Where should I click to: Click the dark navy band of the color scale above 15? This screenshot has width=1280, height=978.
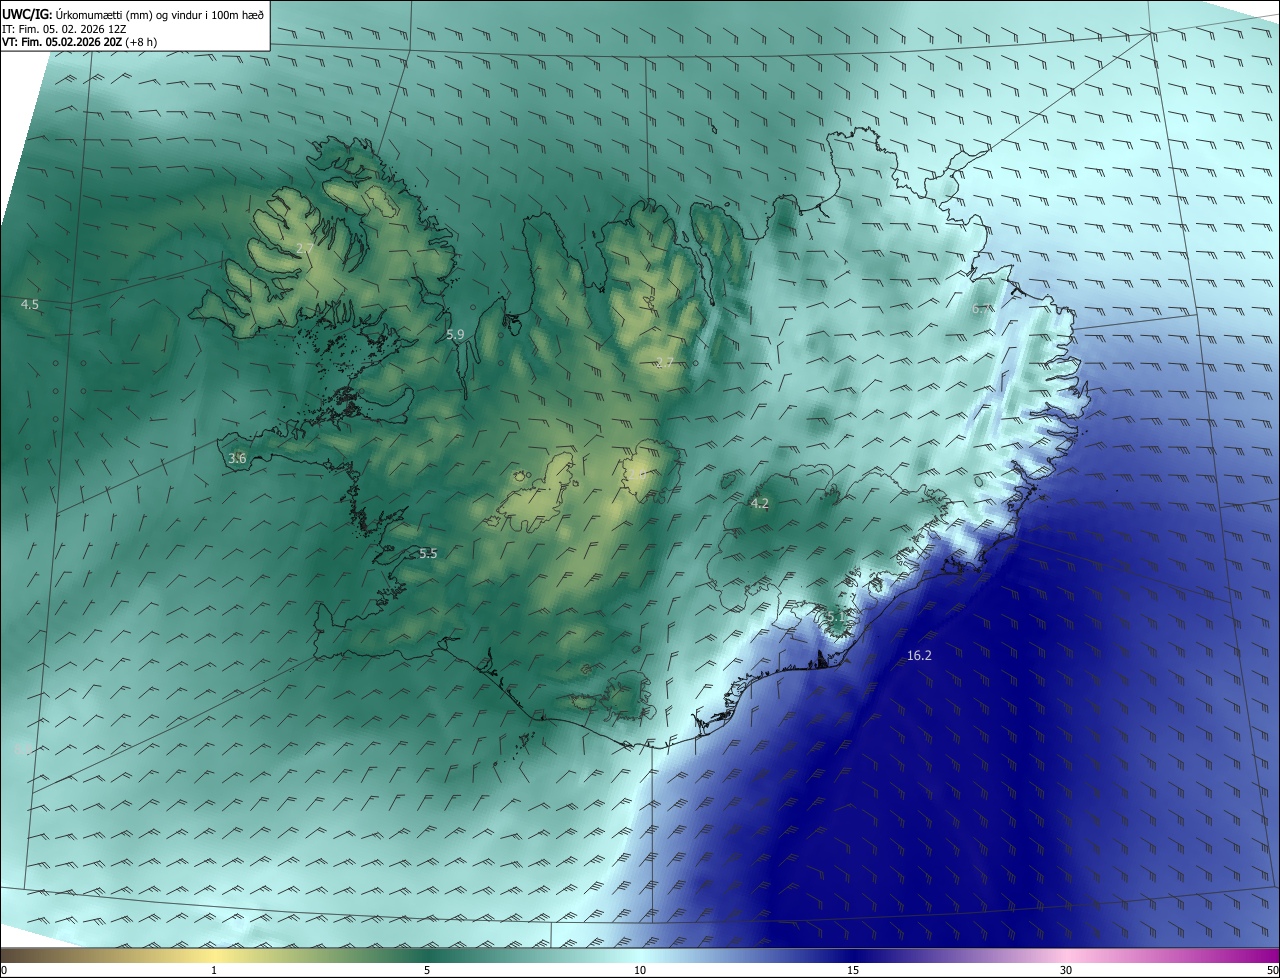coord(853,956)
